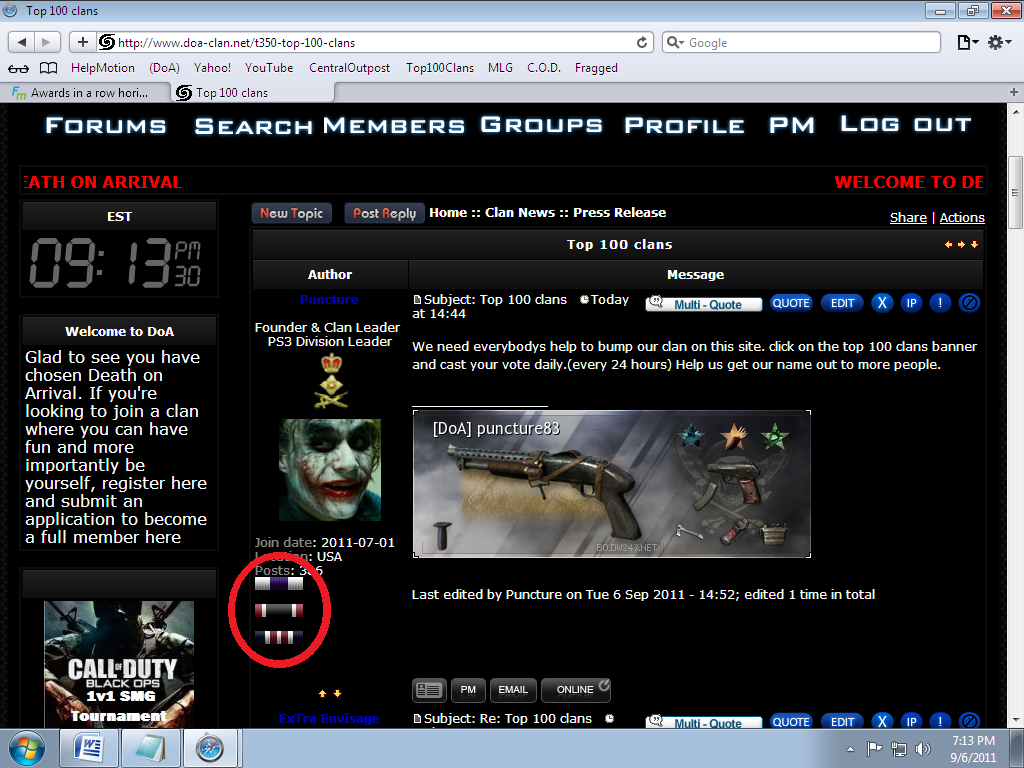Open the YouTube bookmark

[269, 68]
